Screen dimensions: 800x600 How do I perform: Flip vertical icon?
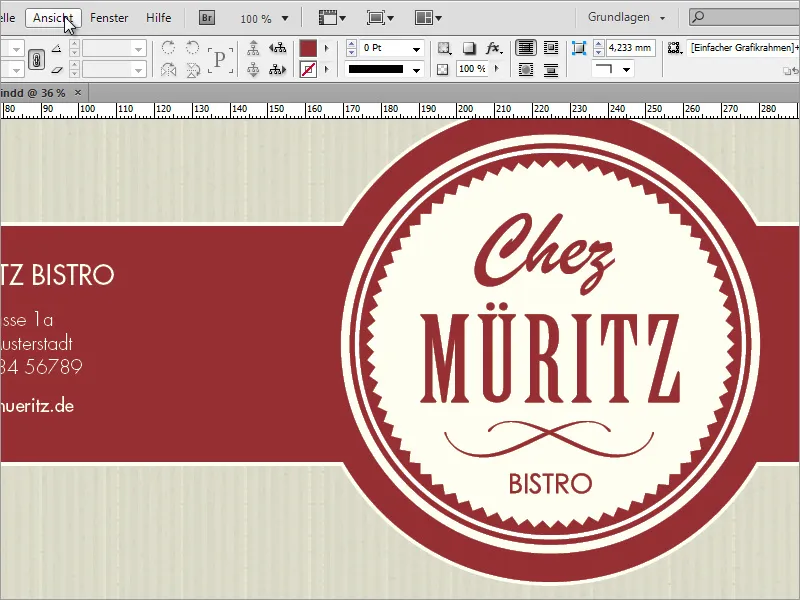coord(192,69)
